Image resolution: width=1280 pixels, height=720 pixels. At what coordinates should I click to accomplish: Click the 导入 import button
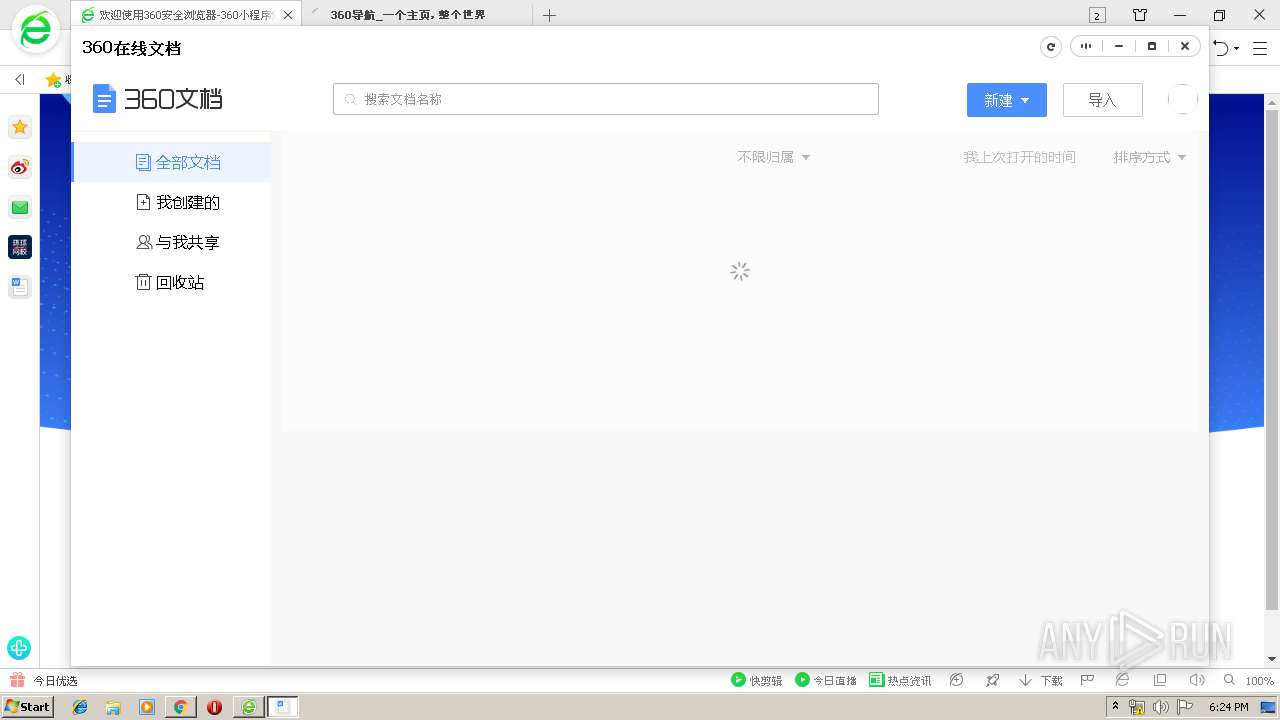(x=1102, y=100)
